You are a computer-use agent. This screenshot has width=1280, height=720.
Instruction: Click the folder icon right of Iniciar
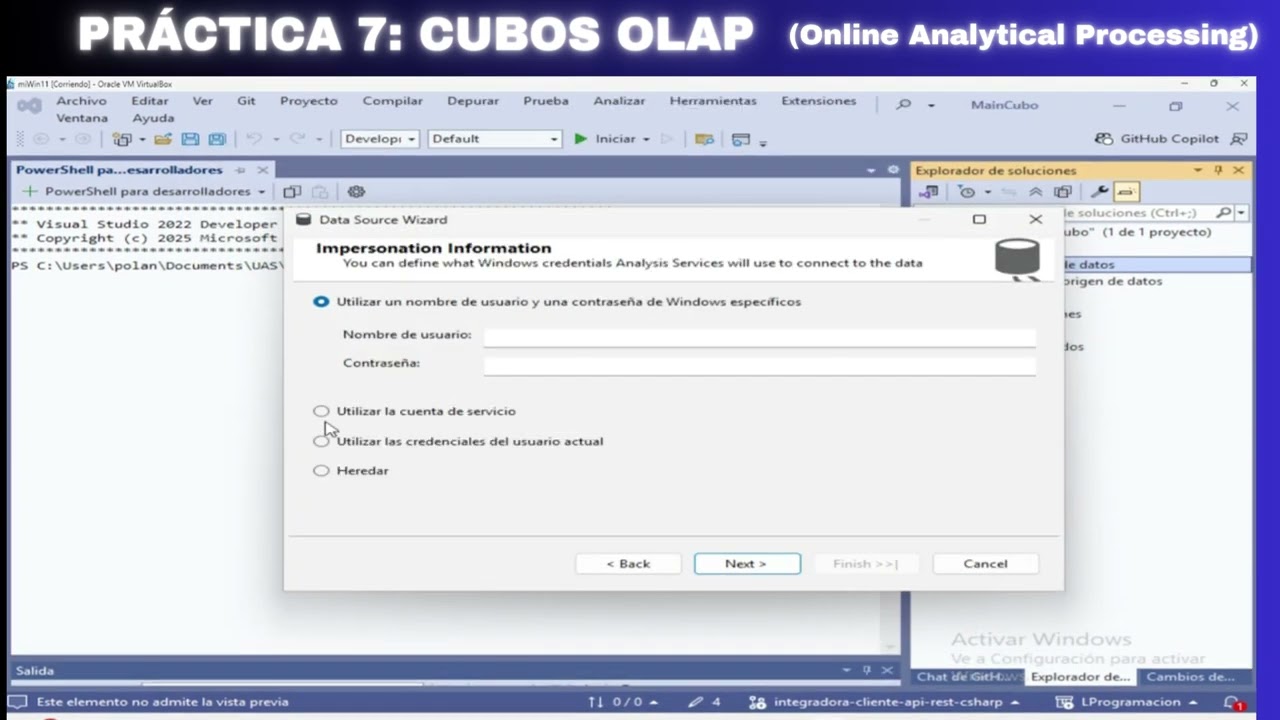pos(704,139)
